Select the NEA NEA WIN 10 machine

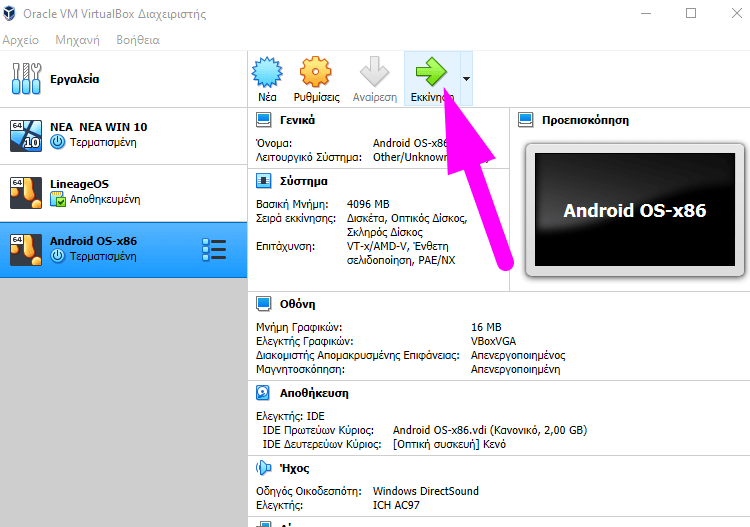(123, 136)
